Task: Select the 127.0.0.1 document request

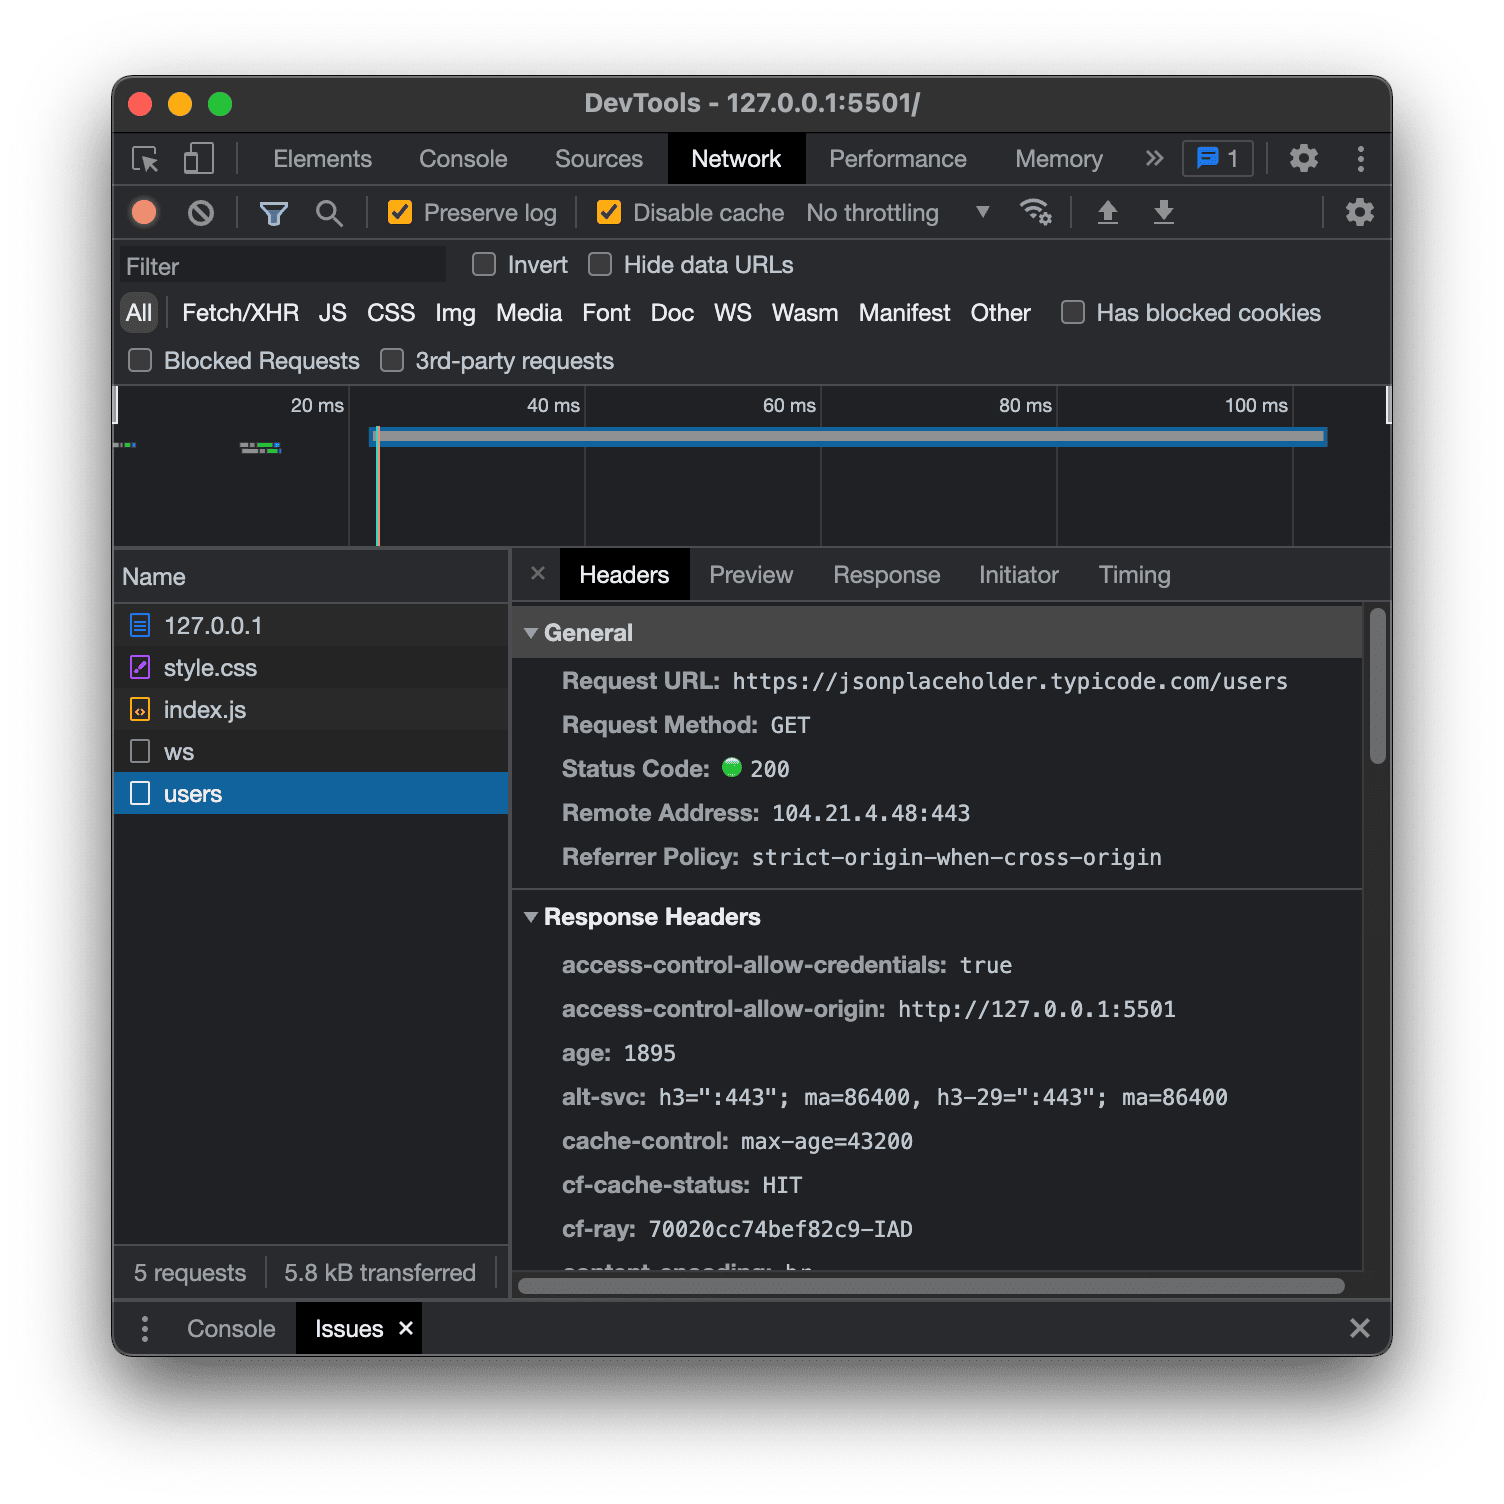Action: (311, 626)
